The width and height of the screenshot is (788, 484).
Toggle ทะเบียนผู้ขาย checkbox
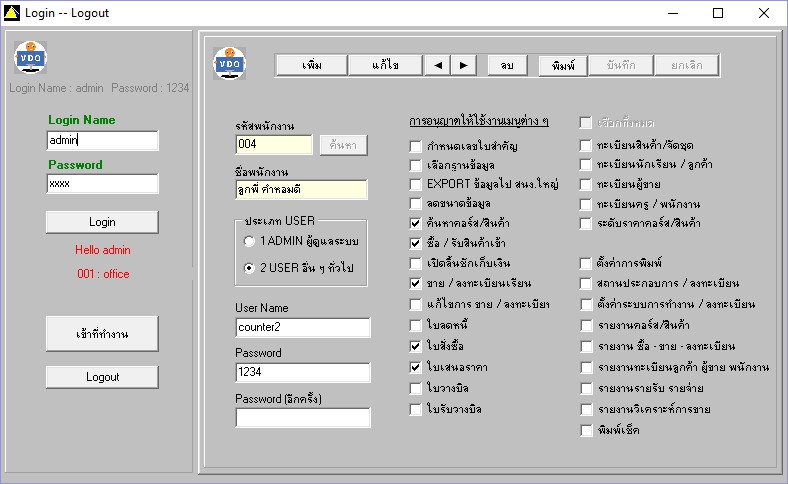click(585, 184)
